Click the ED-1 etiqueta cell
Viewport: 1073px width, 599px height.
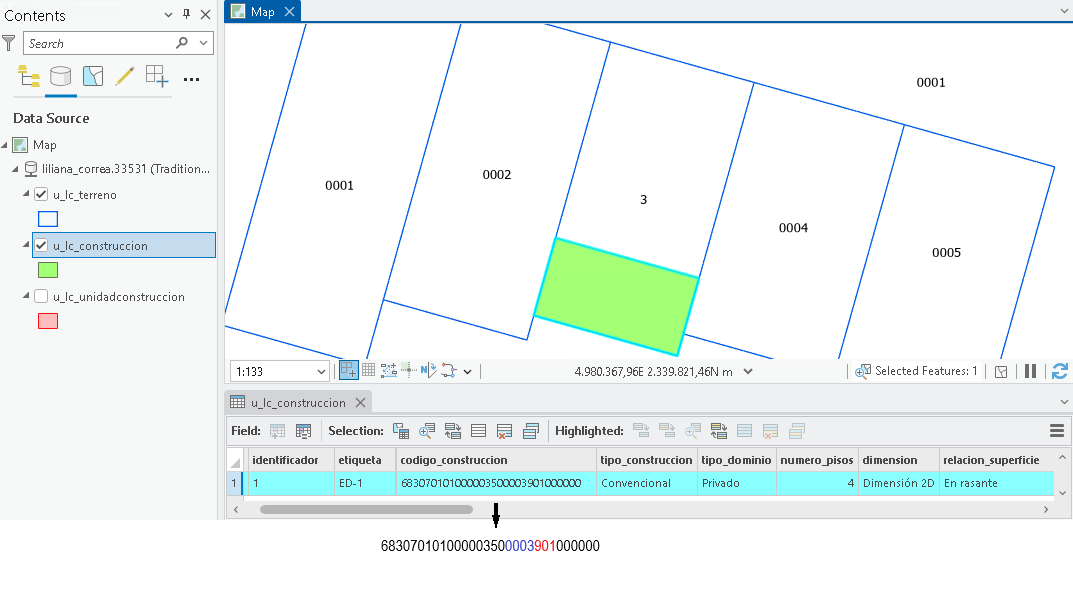click(x=365, y=483)
